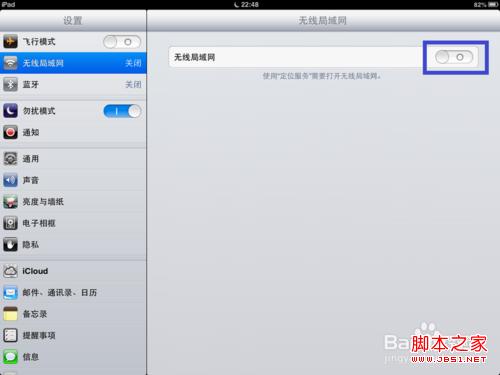Viewport: 500px width, 375px height.
Task: Open Notifications (通知) settings
Action: pos(73,132)
